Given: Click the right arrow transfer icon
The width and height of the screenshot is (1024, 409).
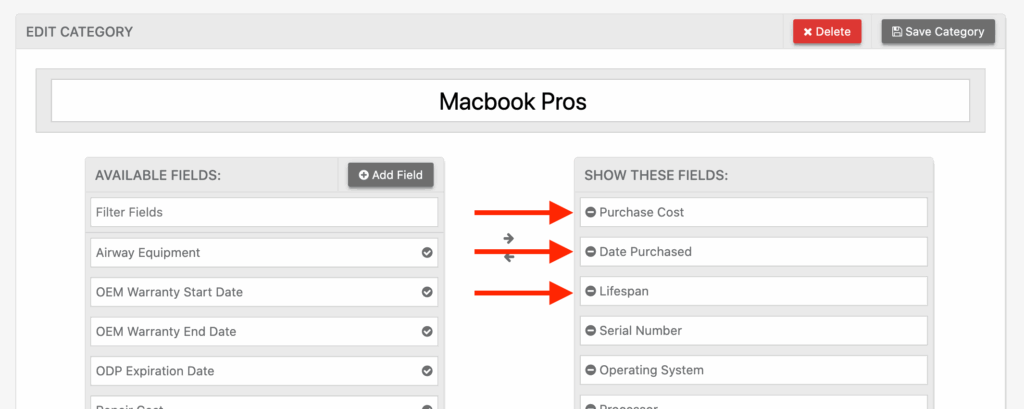Looking at the screenshot, I should [x=508, y=238].
